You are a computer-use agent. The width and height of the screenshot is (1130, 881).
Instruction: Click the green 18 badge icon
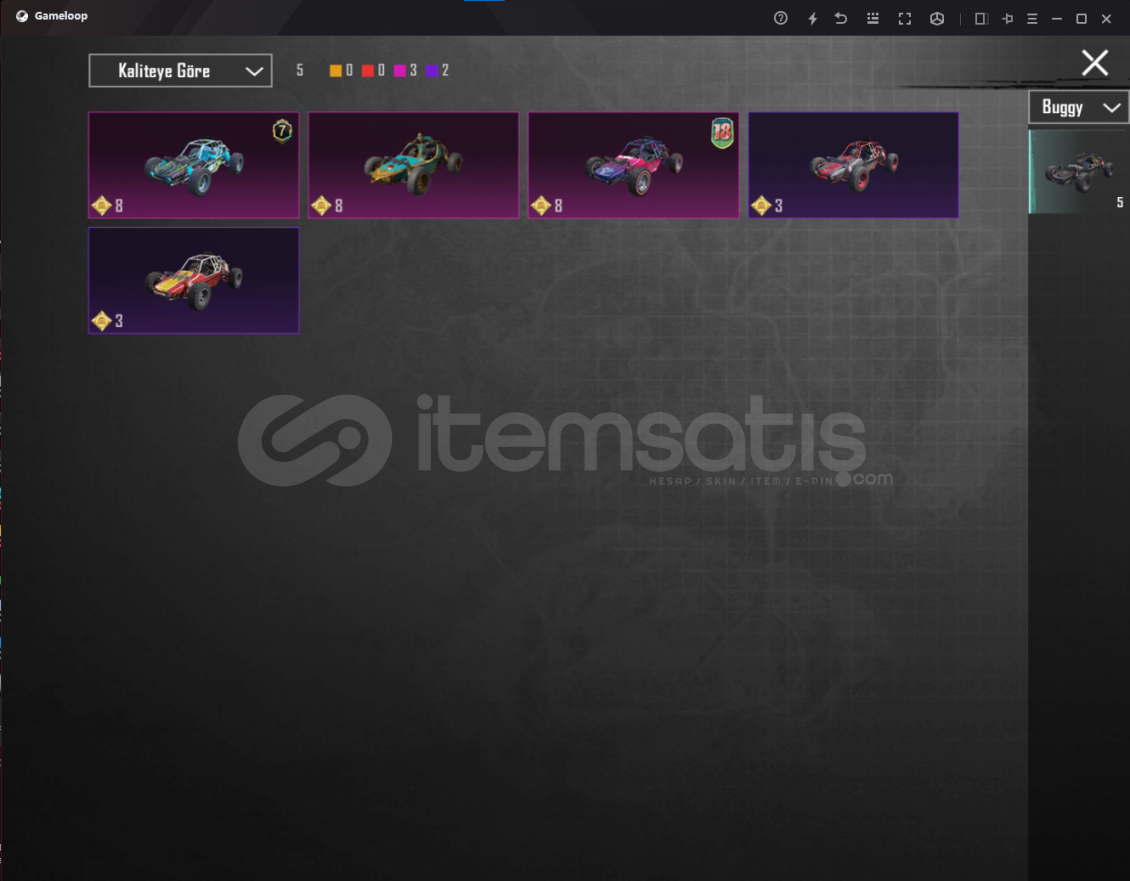[722, 133]
